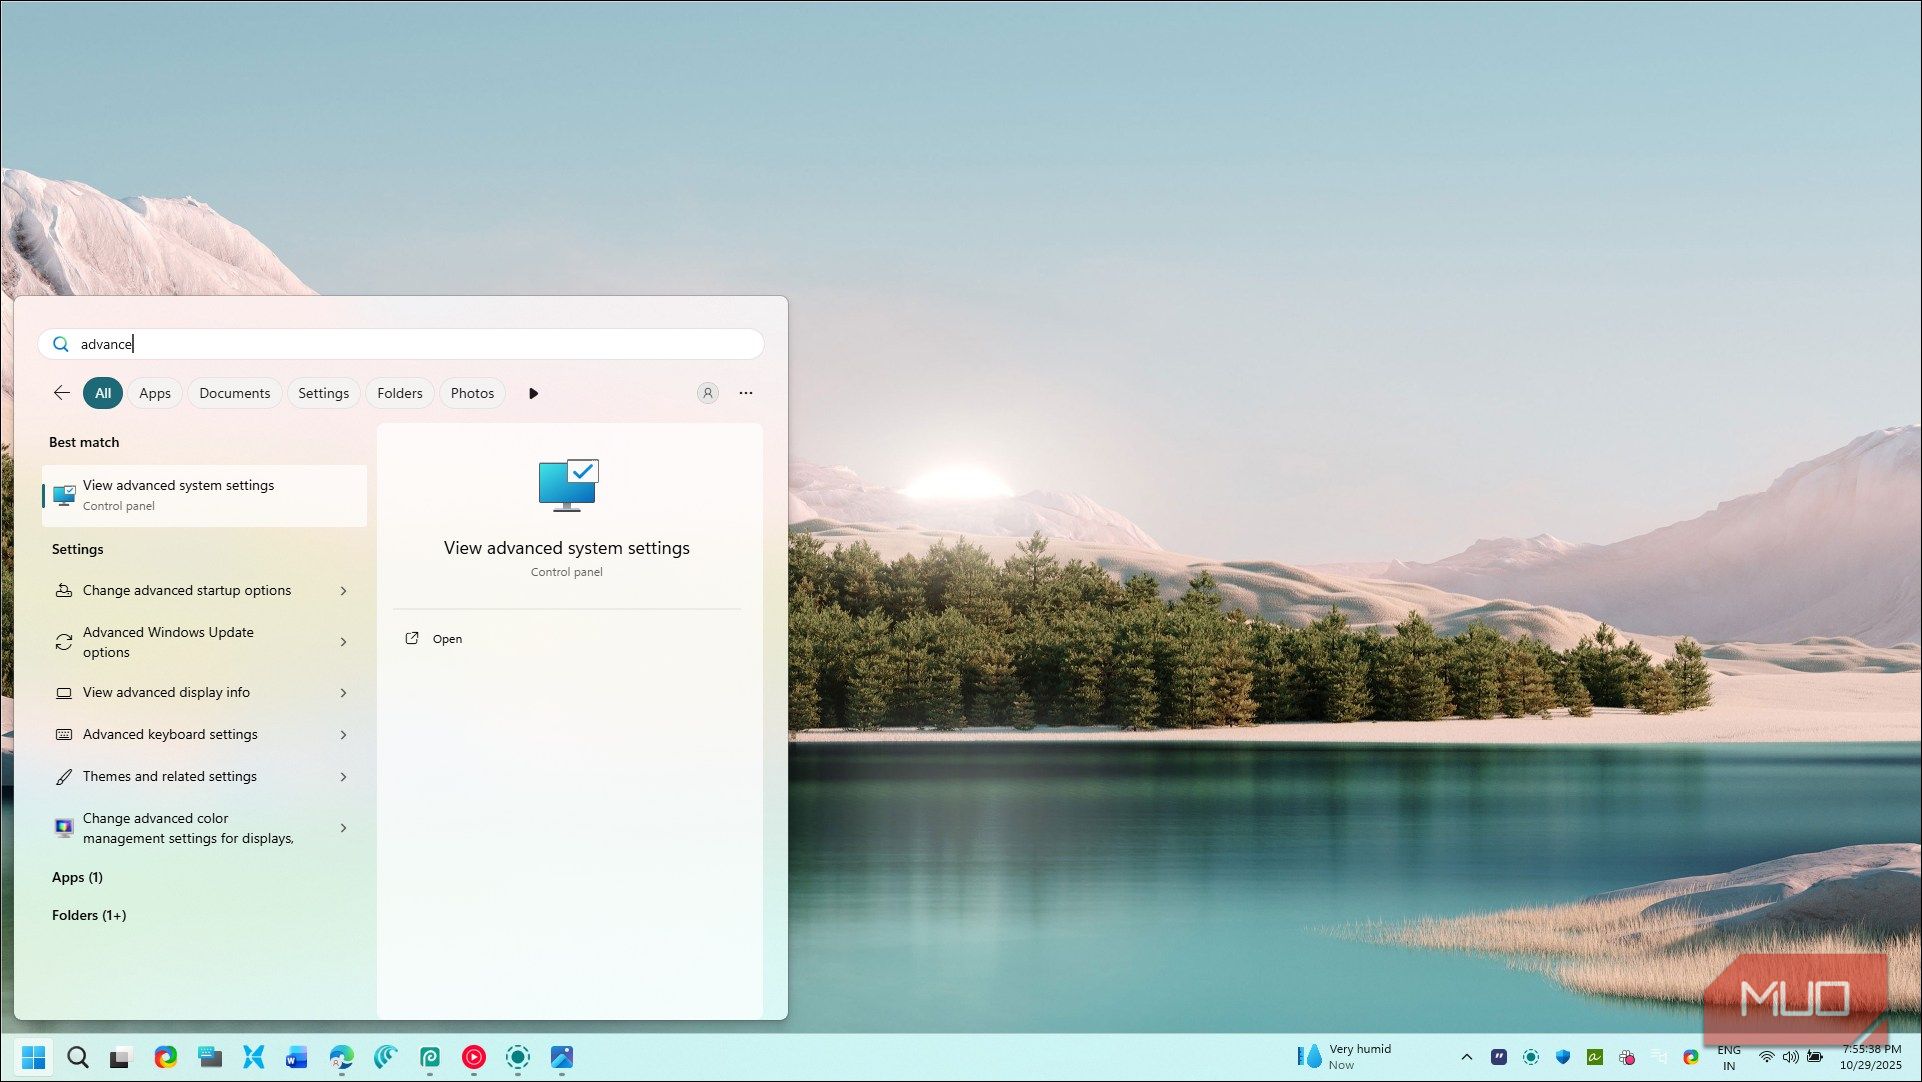Expand Advanced keyboard settings chevron

343,735
